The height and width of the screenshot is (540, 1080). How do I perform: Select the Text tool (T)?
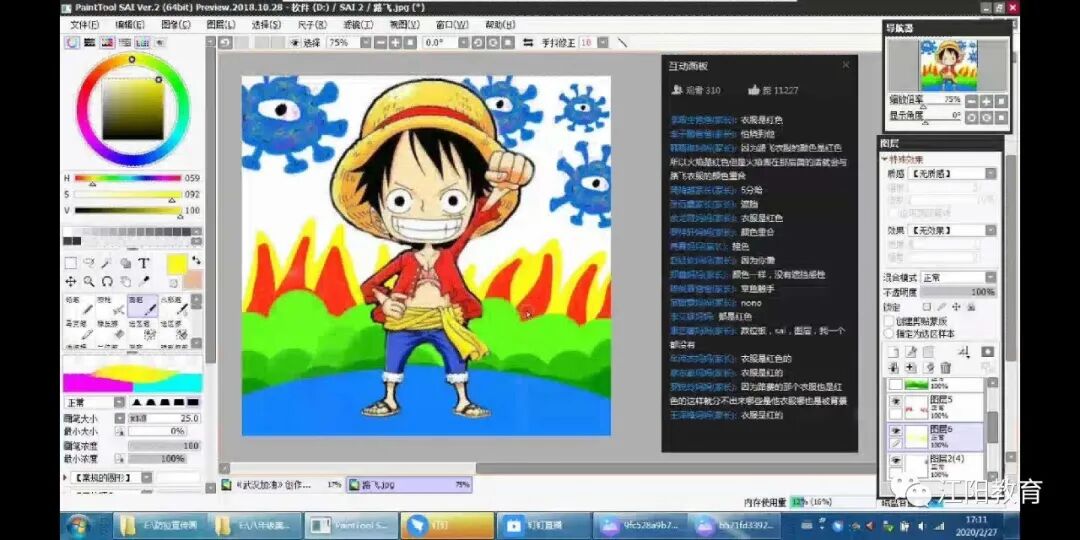144,262
